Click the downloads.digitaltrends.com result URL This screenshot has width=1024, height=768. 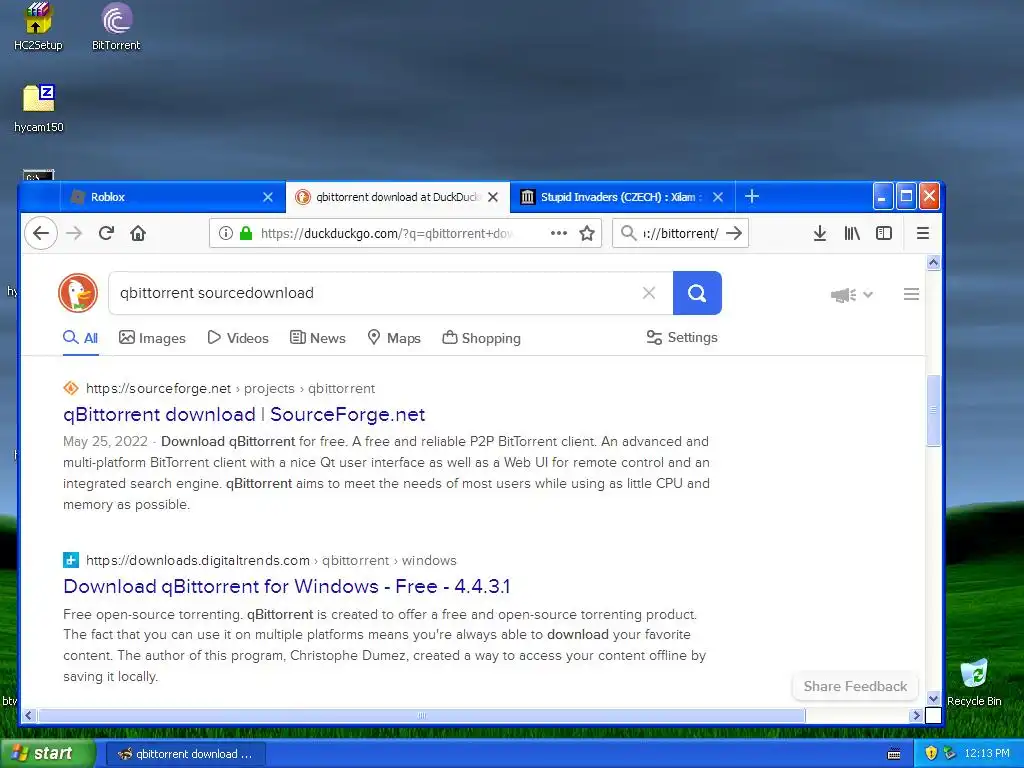click(271, 560)
